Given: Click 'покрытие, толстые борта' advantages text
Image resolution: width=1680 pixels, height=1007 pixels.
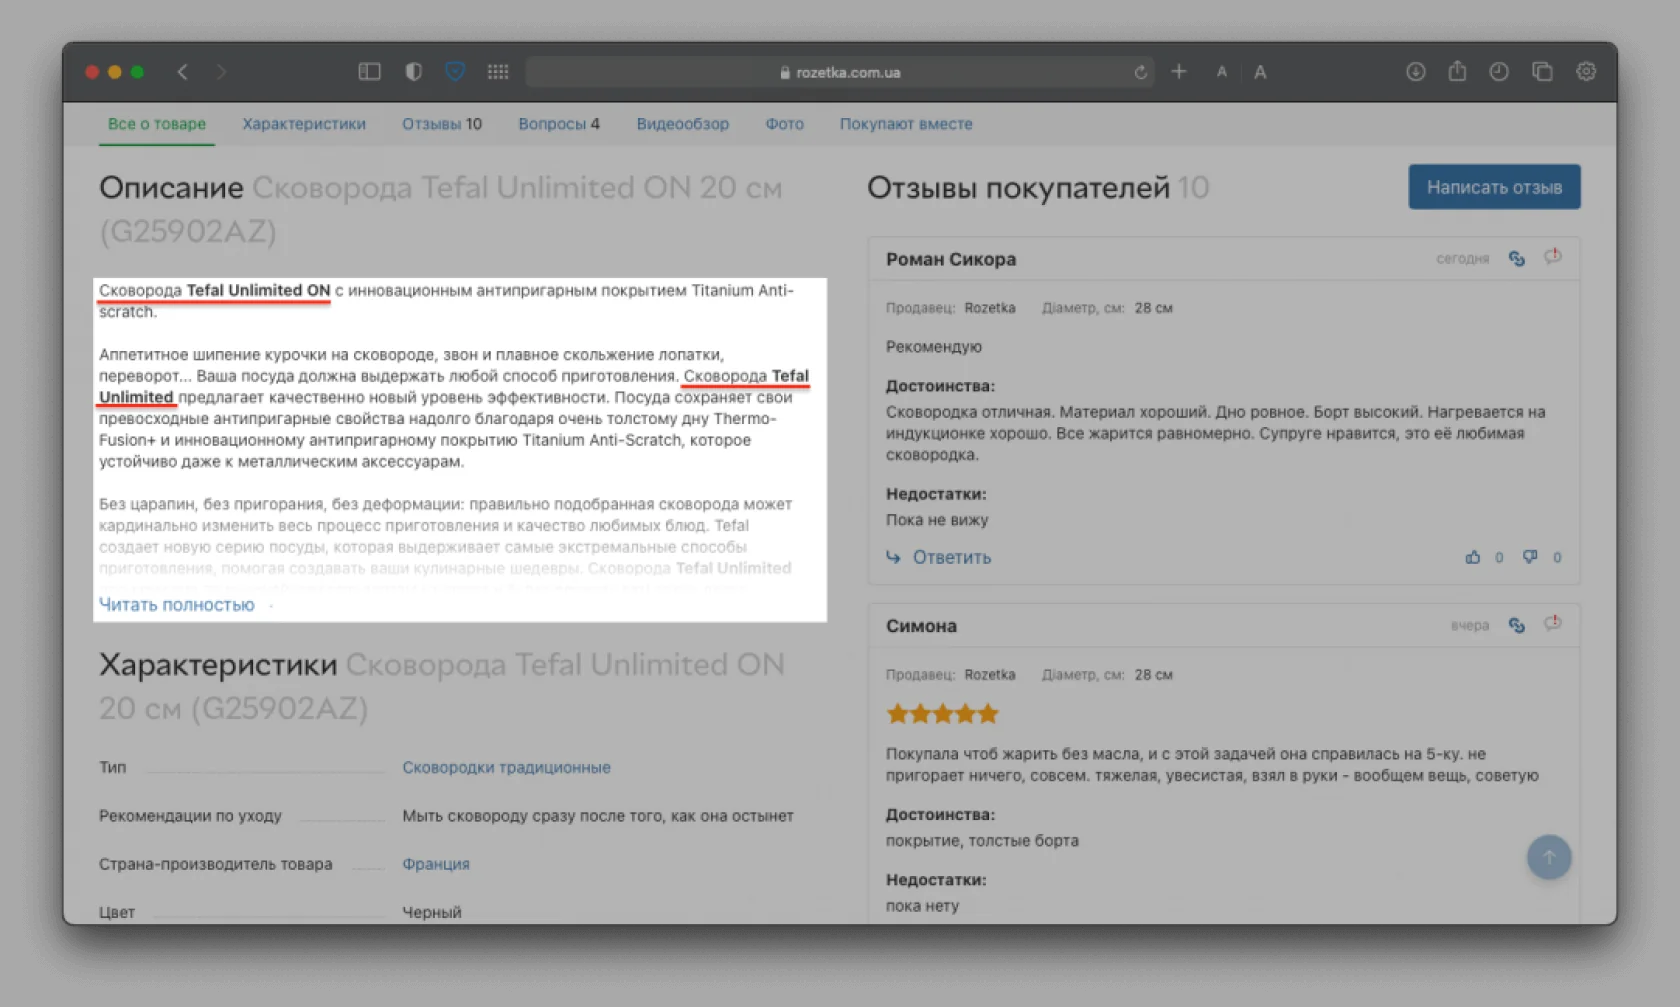Looking at the screenshot, I should [982, 841].
